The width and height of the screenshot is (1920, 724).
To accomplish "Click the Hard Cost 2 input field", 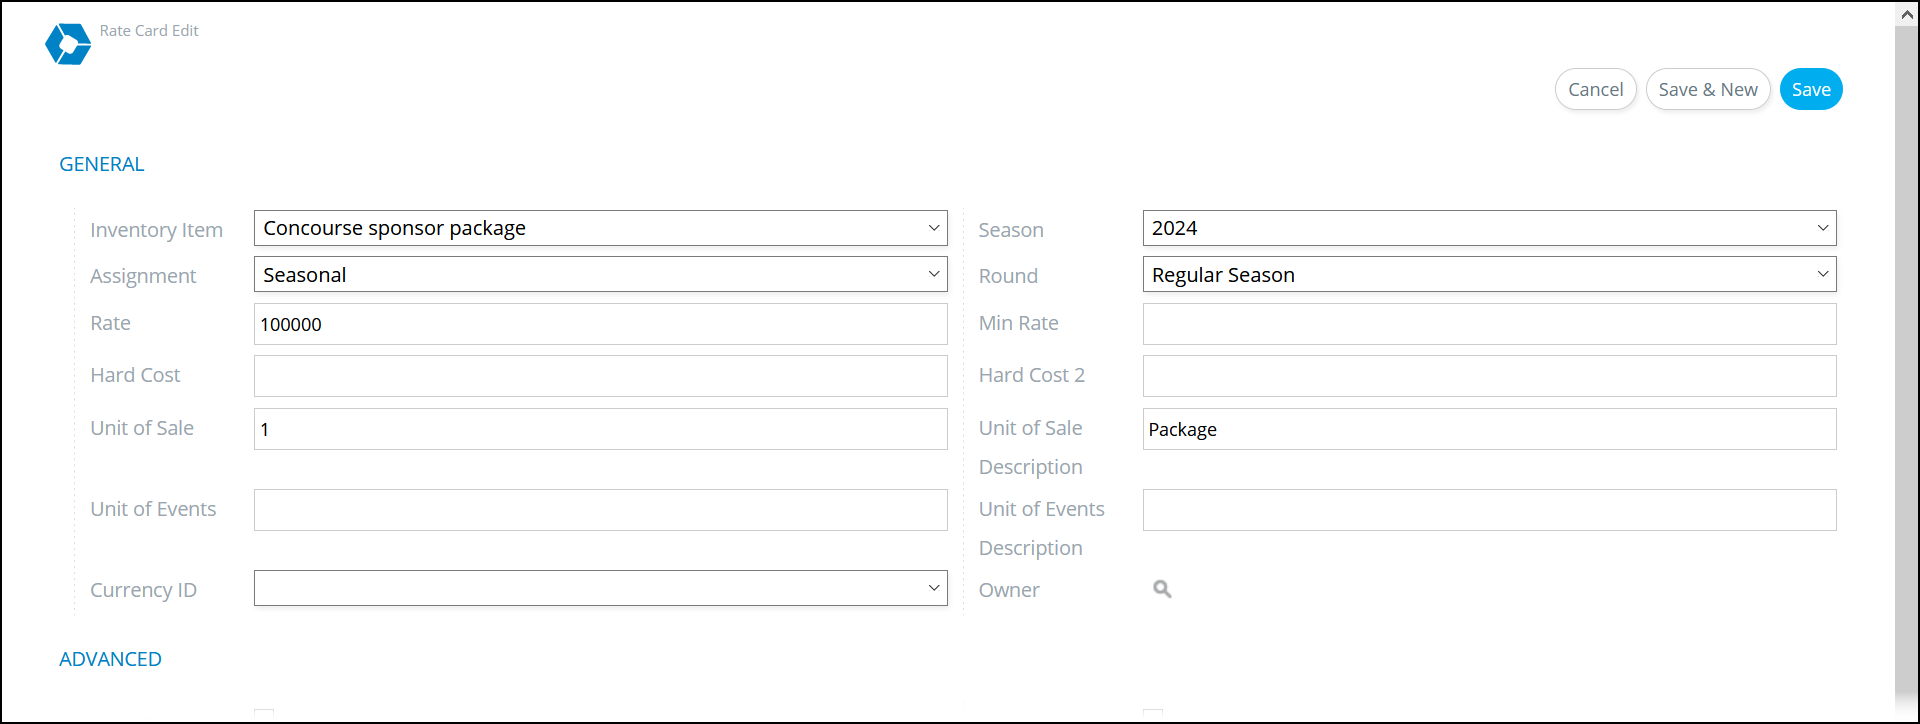I will click(x=1489, y=376).
